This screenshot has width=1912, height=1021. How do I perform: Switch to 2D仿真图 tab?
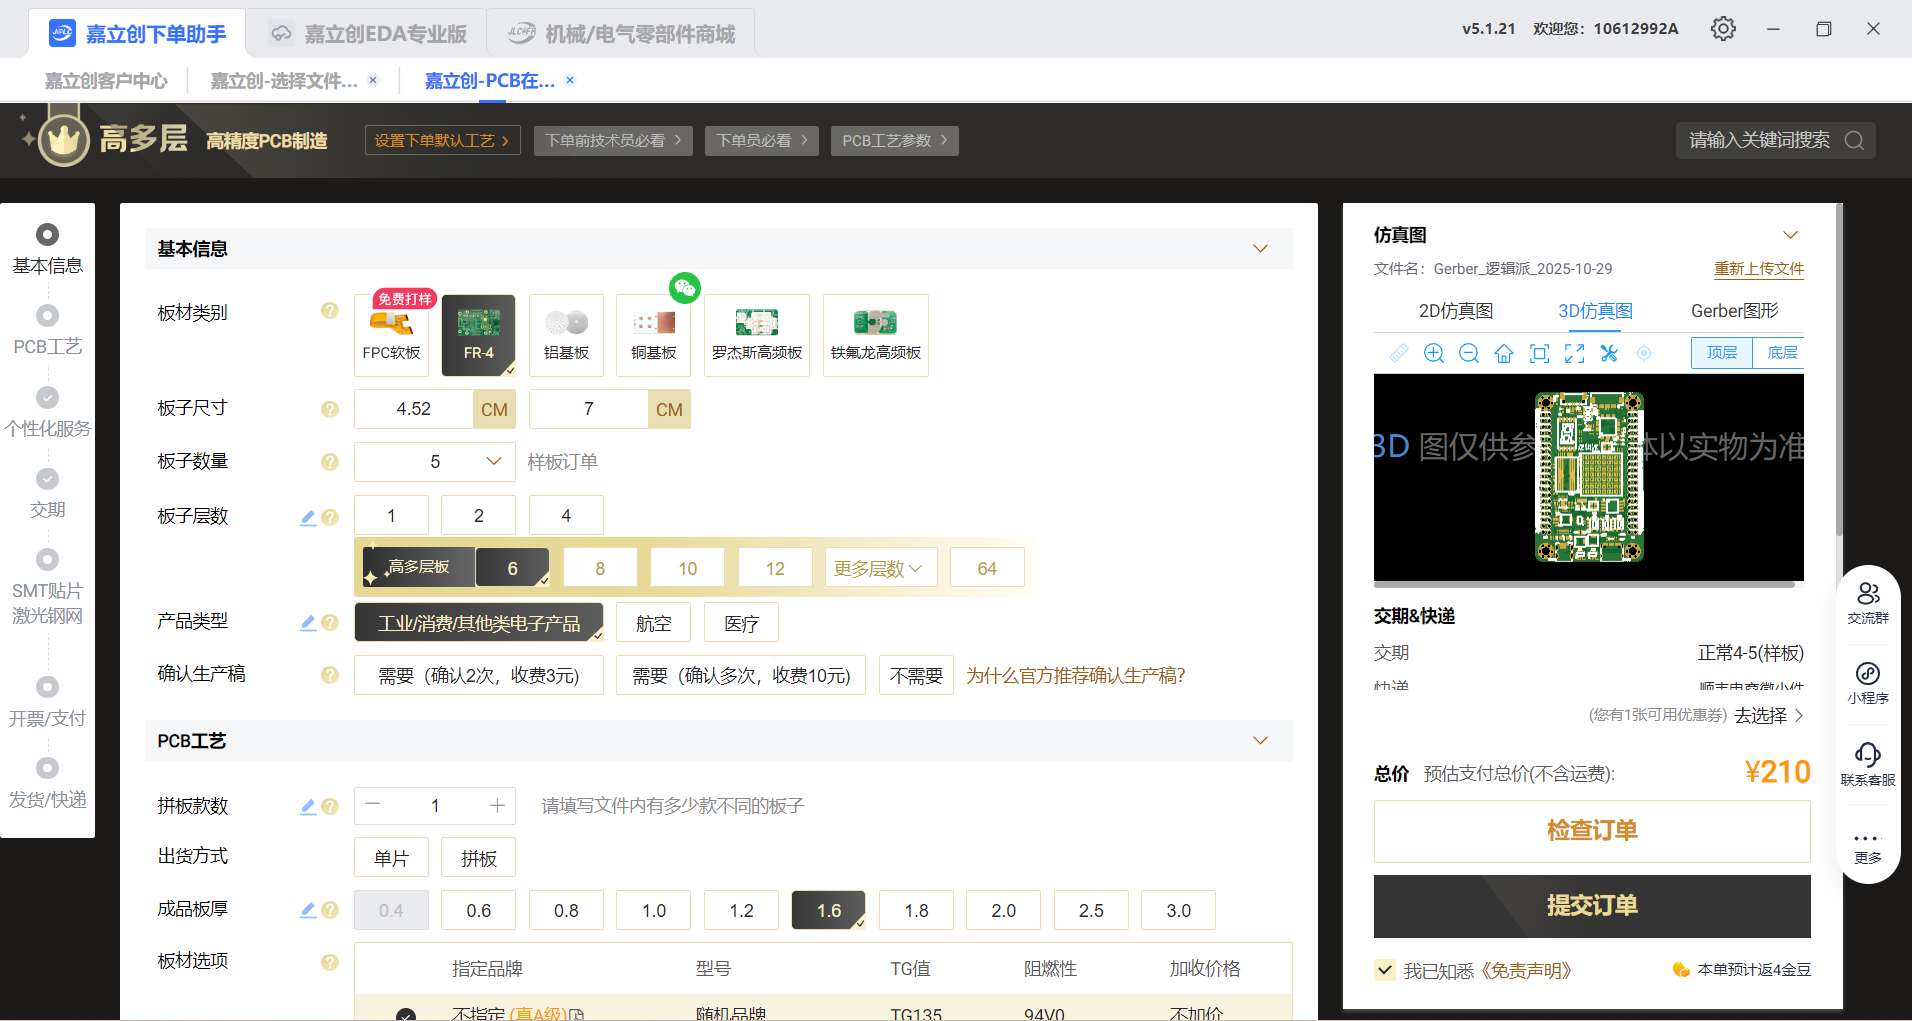coord(1456,311)
